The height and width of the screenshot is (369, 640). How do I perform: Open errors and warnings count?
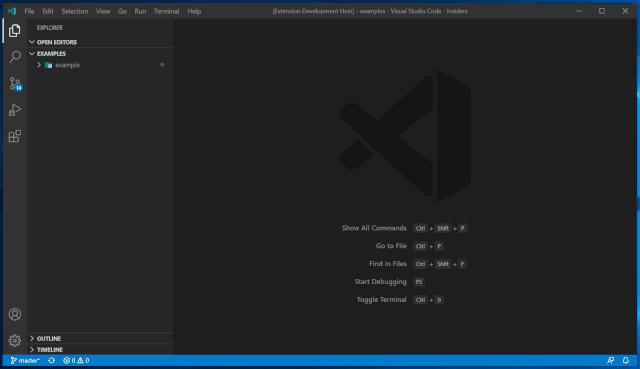point(76,360)
